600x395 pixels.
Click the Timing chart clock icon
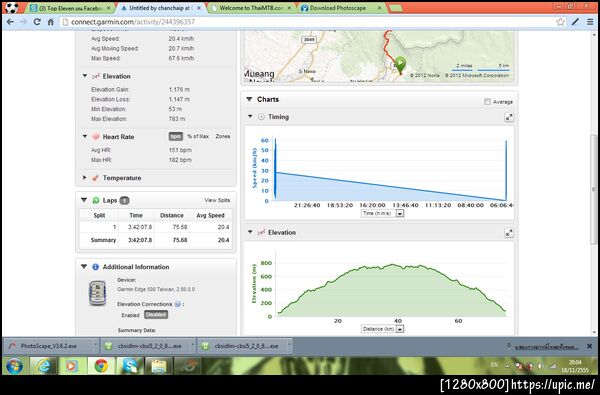(261, 117)
